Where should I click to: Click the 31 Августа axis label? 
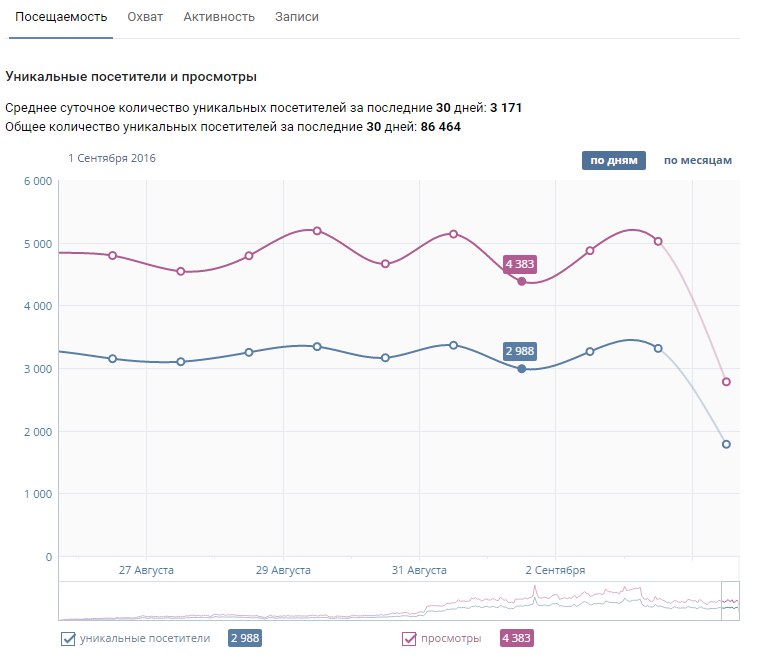(419, 570)
